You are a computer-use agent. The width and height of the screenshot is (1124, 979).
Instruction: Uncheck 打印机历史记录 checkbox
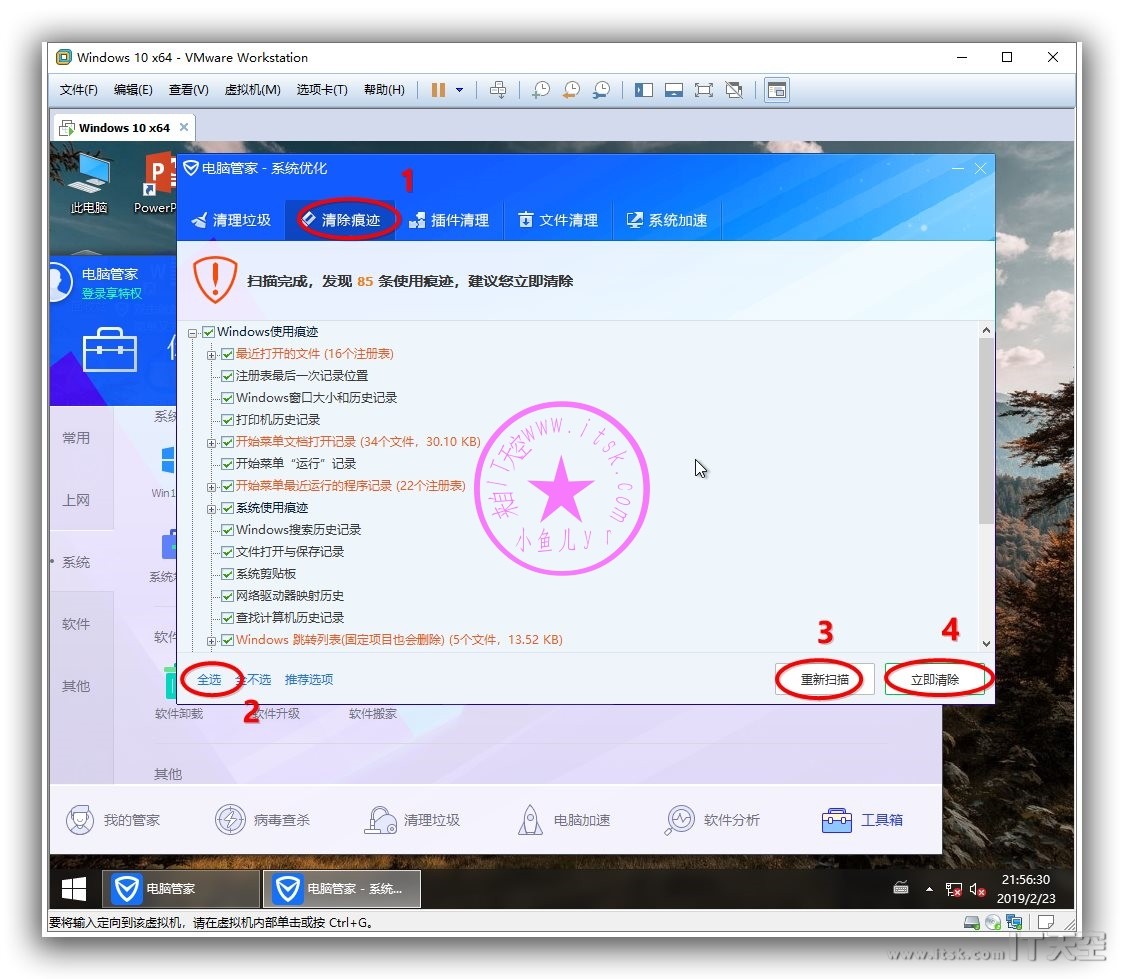pos(228,420)
